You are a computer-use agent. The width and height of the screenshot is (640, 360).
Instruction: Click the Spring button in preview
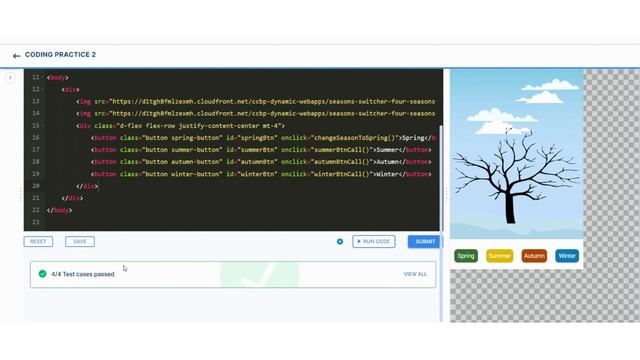tap(466, 256)
